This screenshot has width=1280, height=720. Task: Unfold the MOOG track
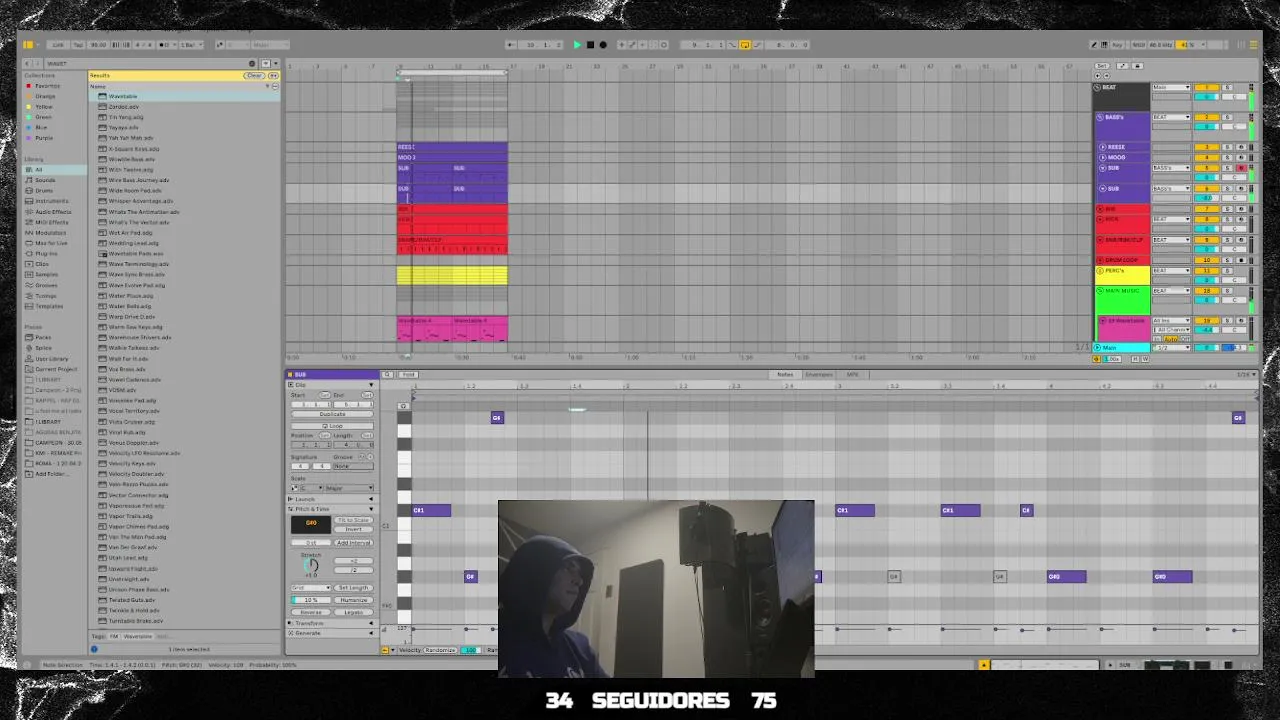click(1103, 157)
